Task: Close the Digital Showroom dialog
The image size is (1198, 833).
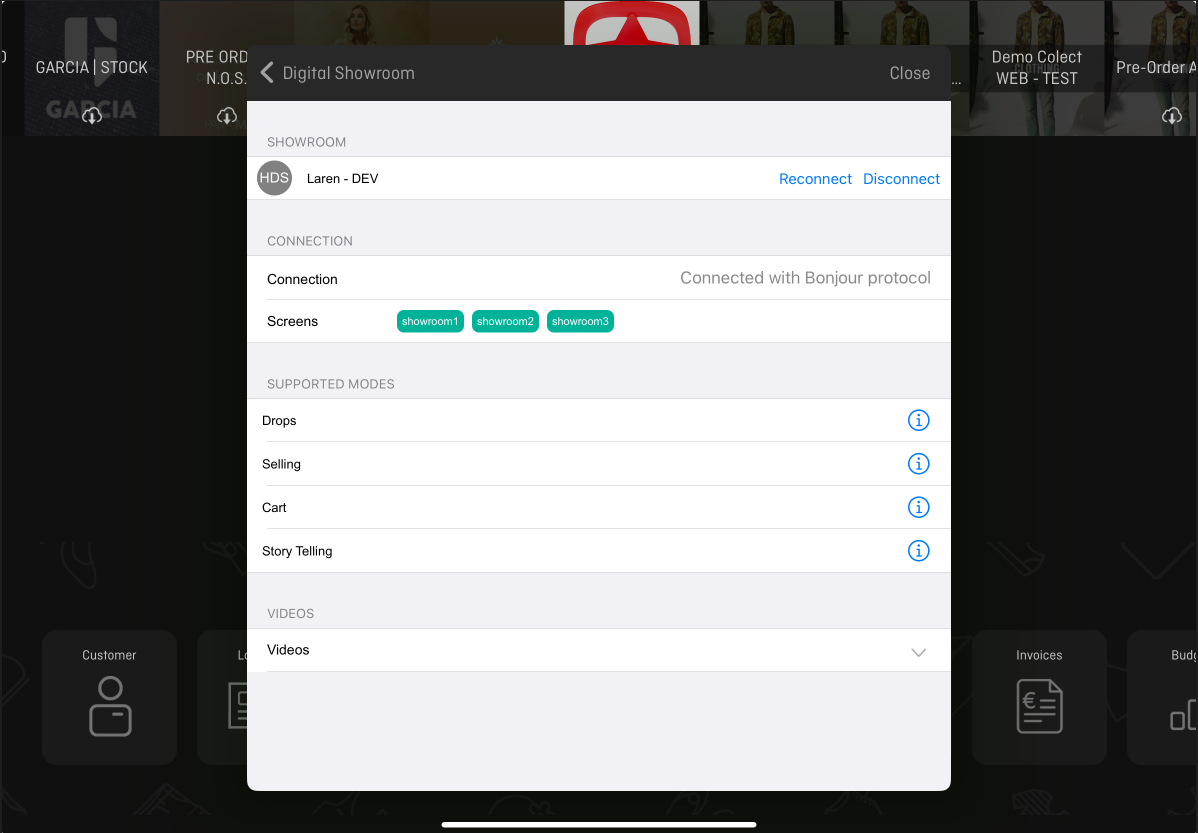Action: (x=909, y=73)
